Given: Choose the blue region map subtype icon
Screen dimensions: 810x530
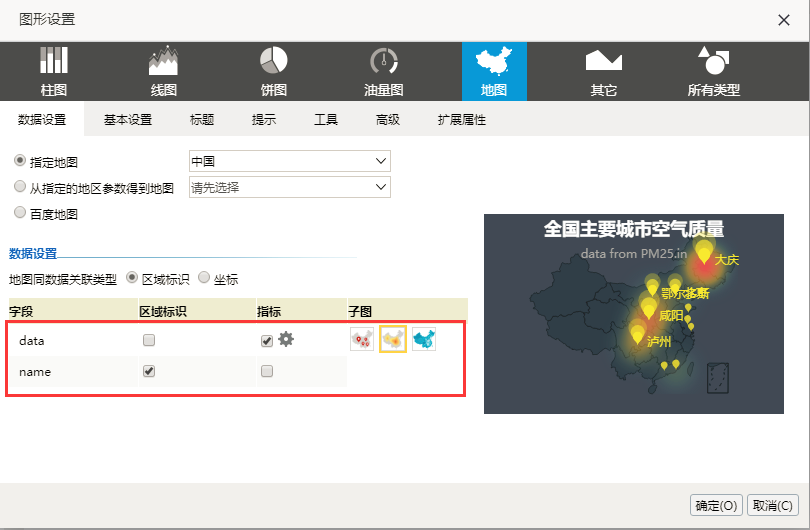Looking at the screenshot, I should 424,339.
